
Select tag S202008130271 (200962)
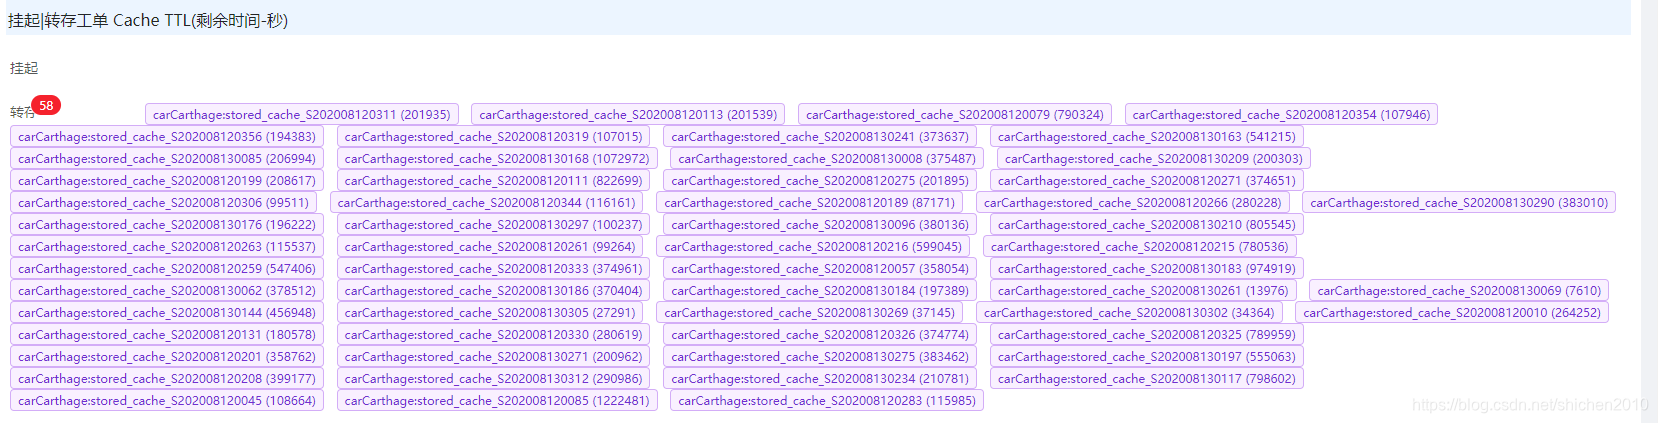(494, 357)
